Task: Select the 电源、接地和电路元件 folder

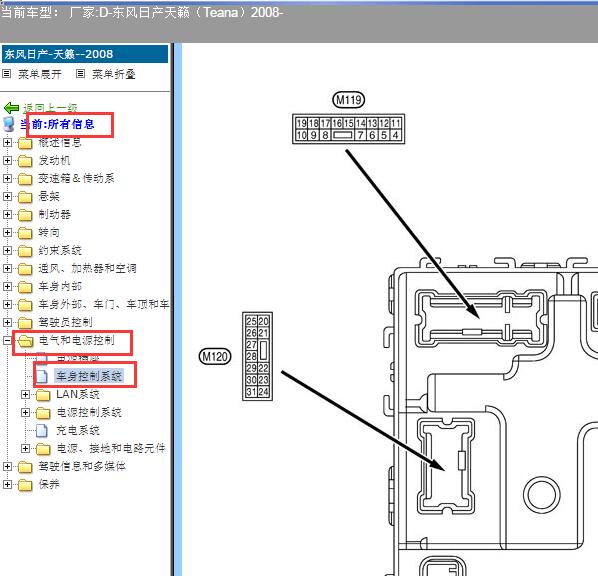Action: pos(111,448)
